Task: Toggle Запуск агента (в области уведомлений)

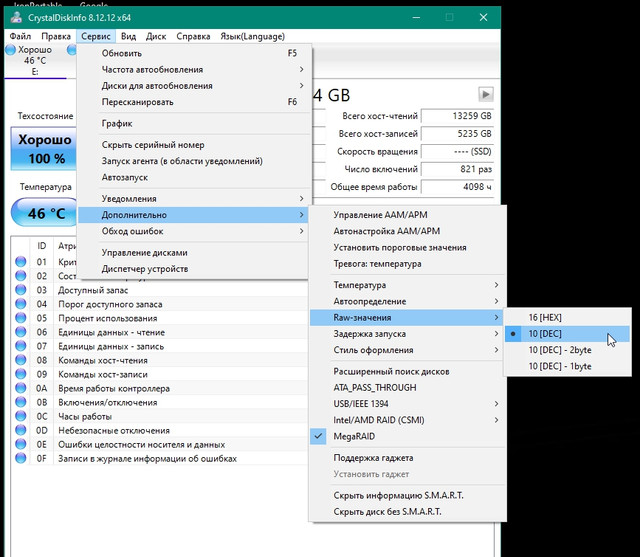Action: coord(193,161)
